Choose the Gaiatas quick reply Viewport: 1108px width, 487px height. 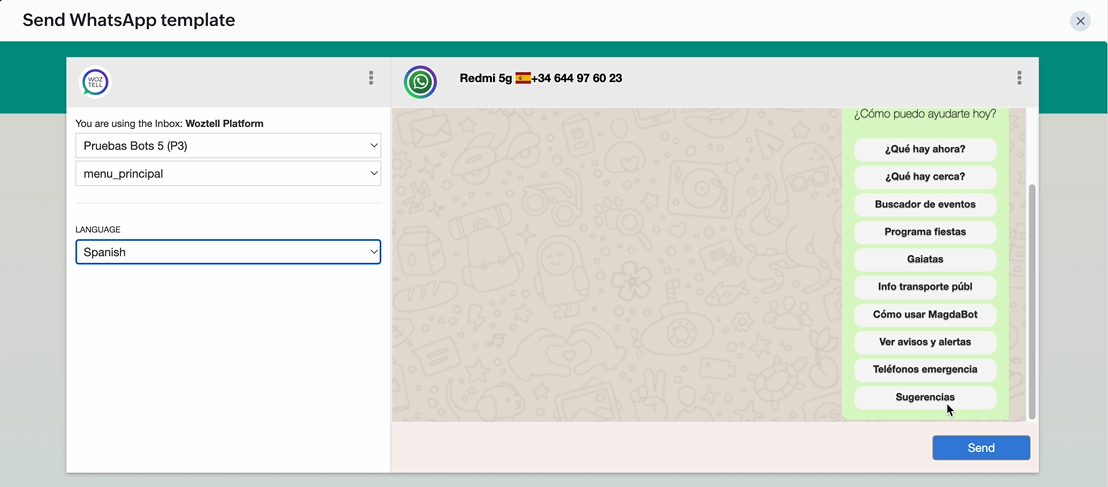pos(925,260)
